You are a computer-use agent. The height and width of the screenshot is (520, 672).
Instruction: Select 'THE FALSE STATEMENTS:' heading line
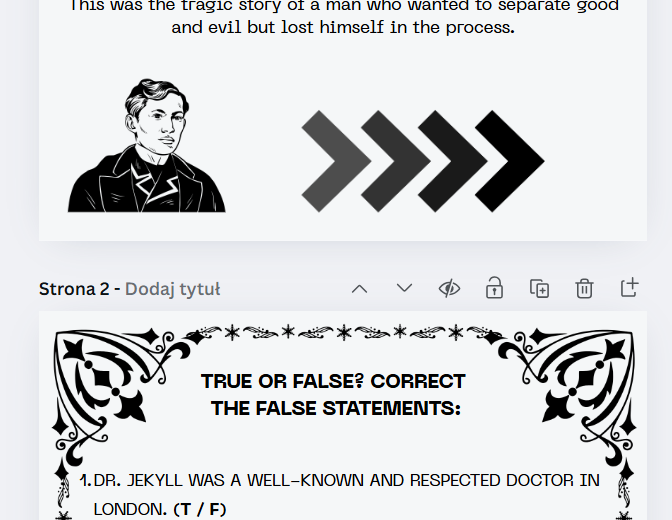point(336,408)
